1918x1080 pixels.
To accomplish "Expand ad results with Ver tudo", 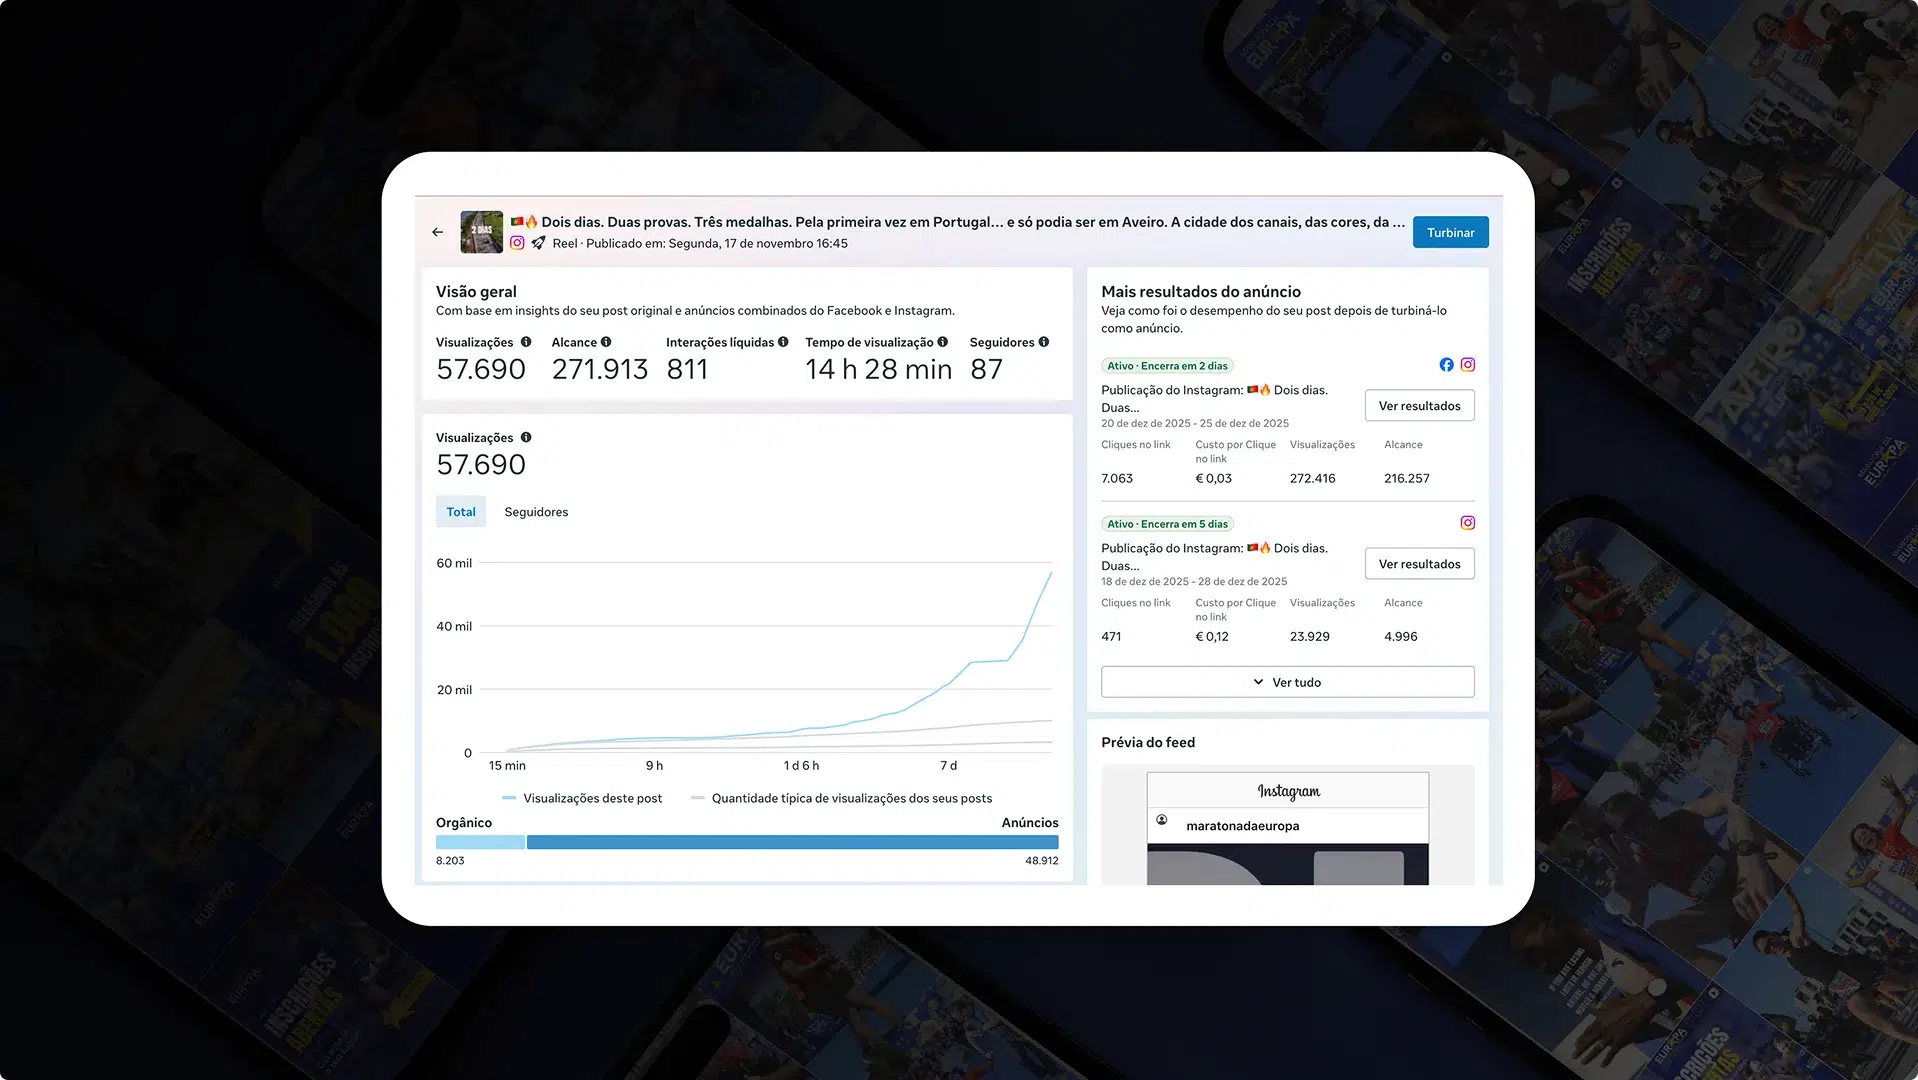I will [x=1287, y=682].
